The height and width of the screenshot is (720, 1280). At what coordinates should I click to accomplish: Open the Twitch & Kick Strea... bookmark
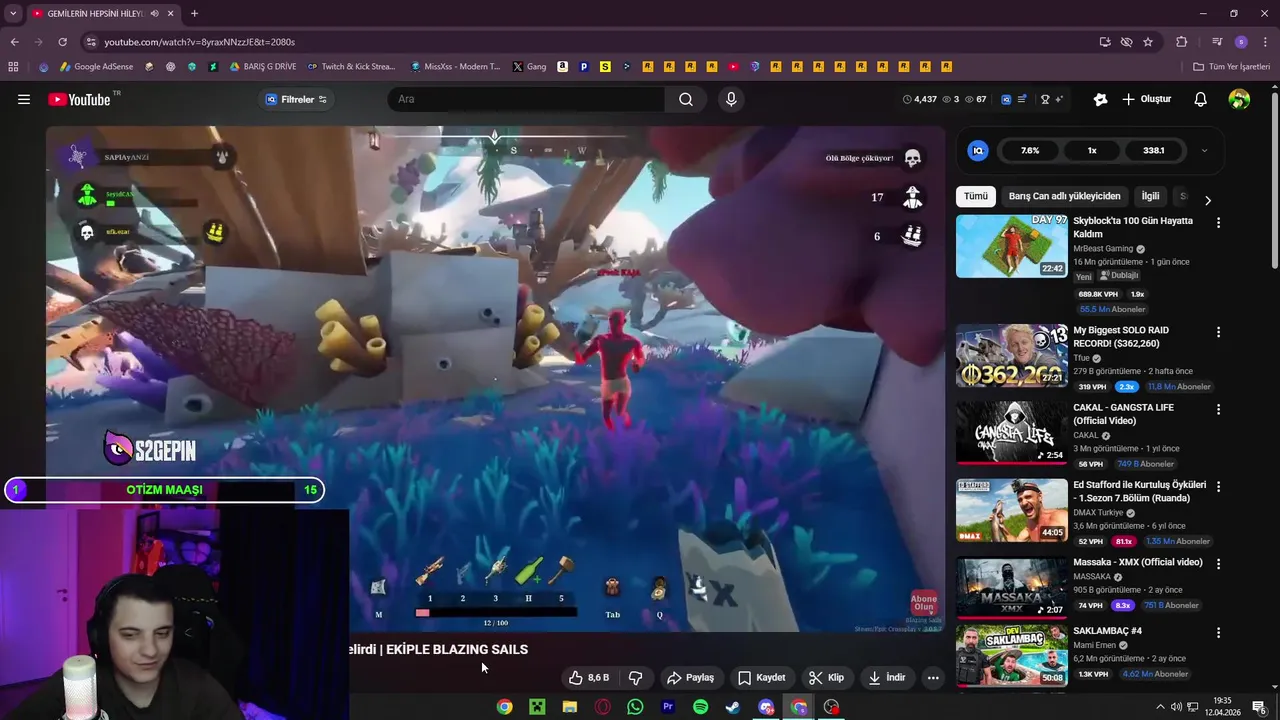click(351, 67)
